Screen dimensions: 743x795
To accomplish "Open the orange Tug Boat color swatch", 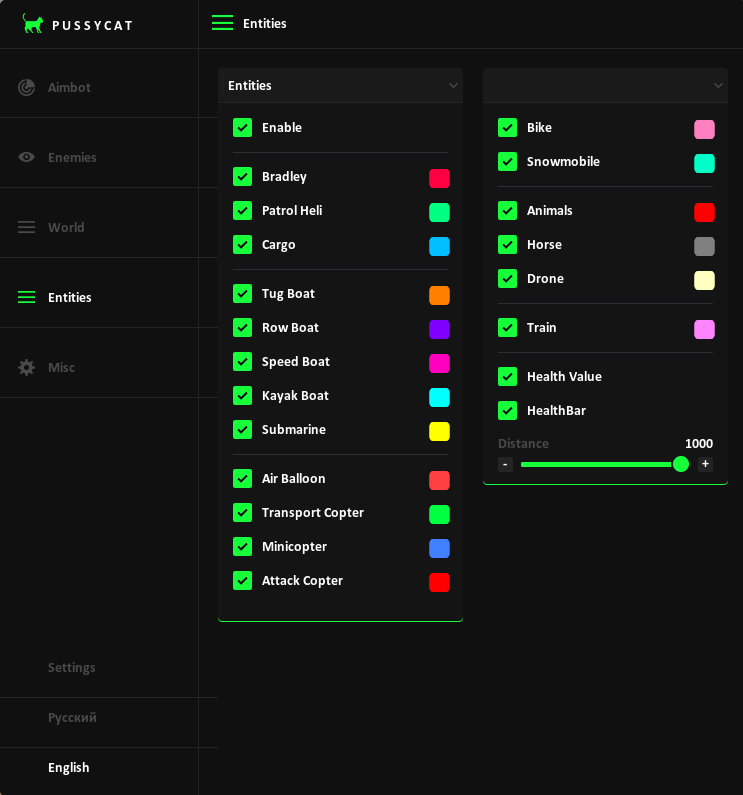I will pyautogui.click(x=439, y=295).
